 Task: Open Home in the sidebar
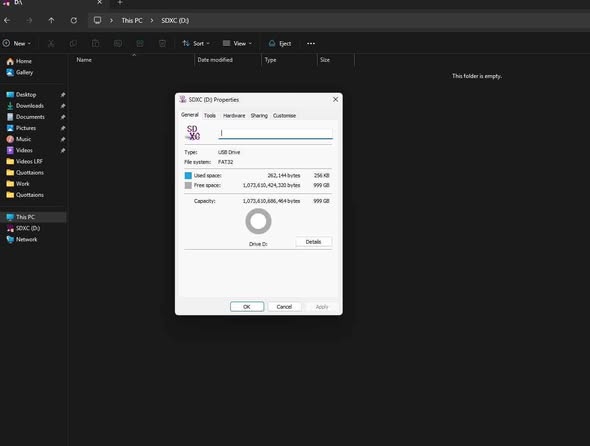point(19,61)
